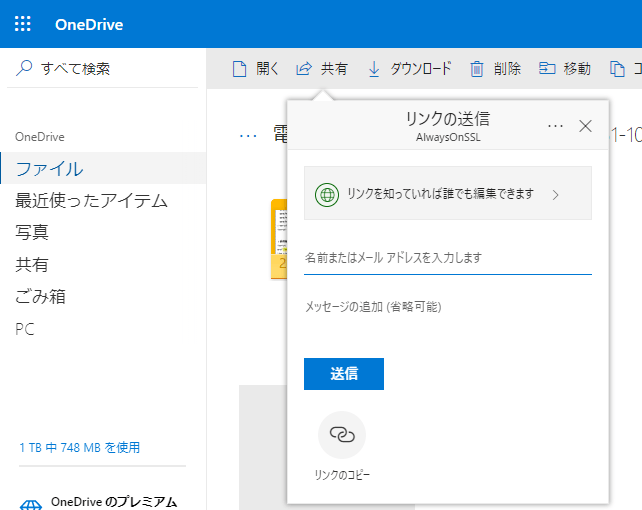Image resolution: width=642 pixels, height=510 pixels.
Task: Close the リンクの送信 dialog
Action: pyautogui.click(x=585, y=126)
